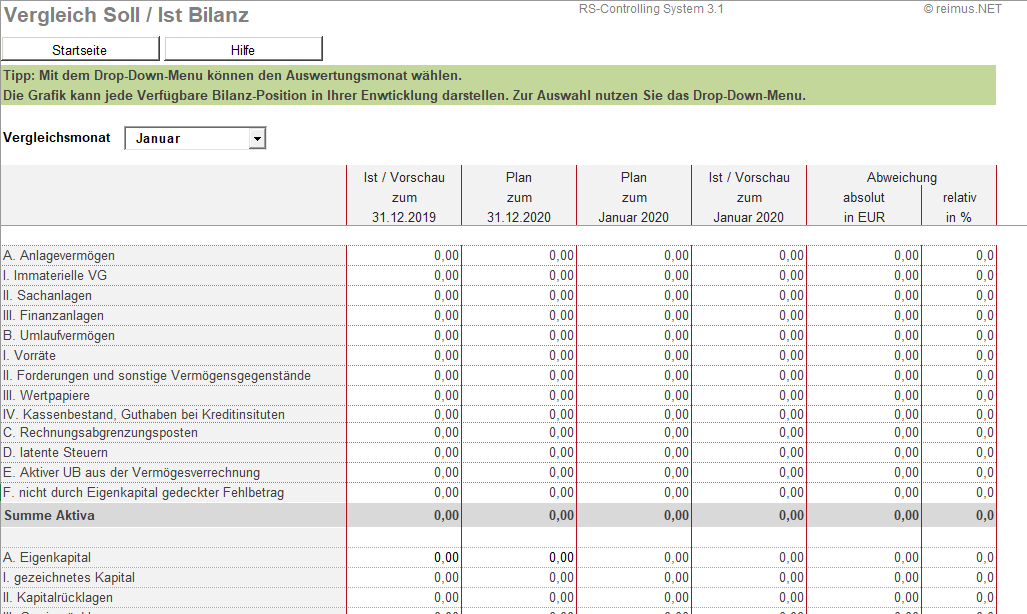Viewport: 1027px width, 614px height.
Task: Select the 'relativ in %' column header
Action: pyautogui.click(x=959, y=207)
